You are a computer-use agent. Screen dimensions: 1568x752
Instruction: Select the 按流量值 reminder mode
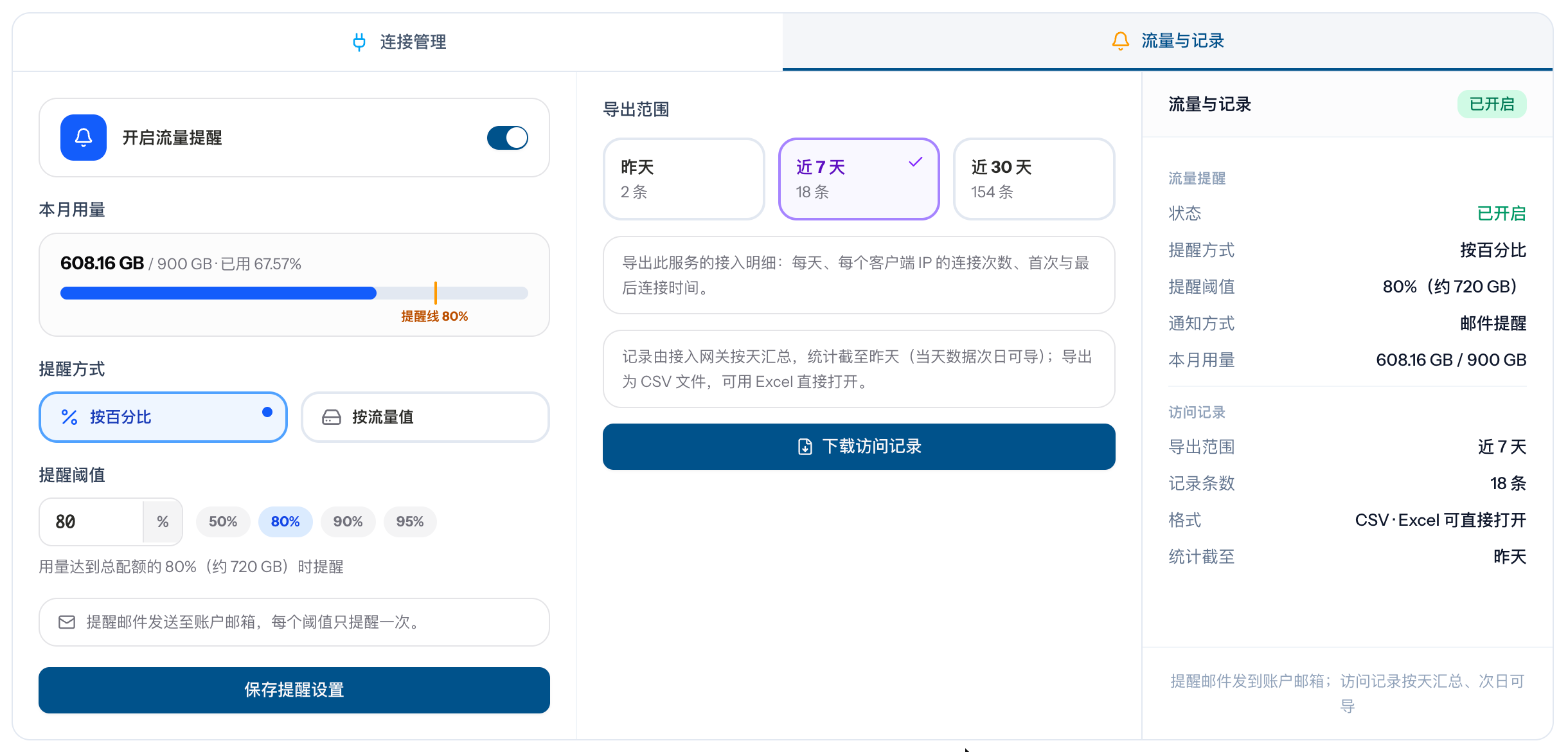425,417
